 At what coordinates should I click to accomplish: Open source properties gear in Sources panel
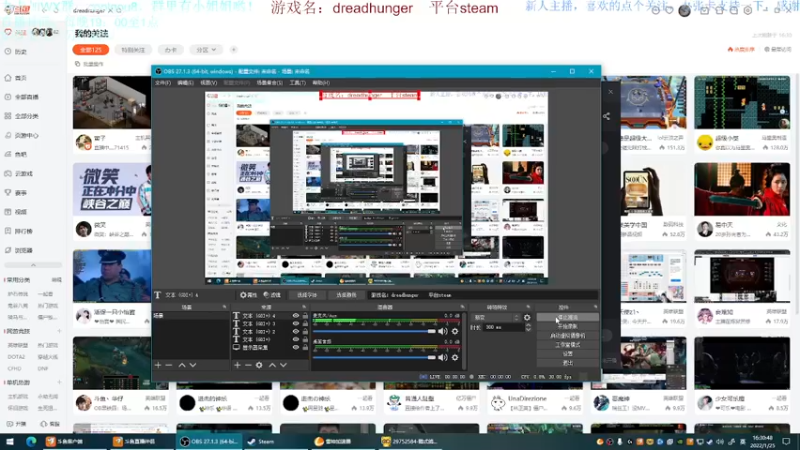259,365
